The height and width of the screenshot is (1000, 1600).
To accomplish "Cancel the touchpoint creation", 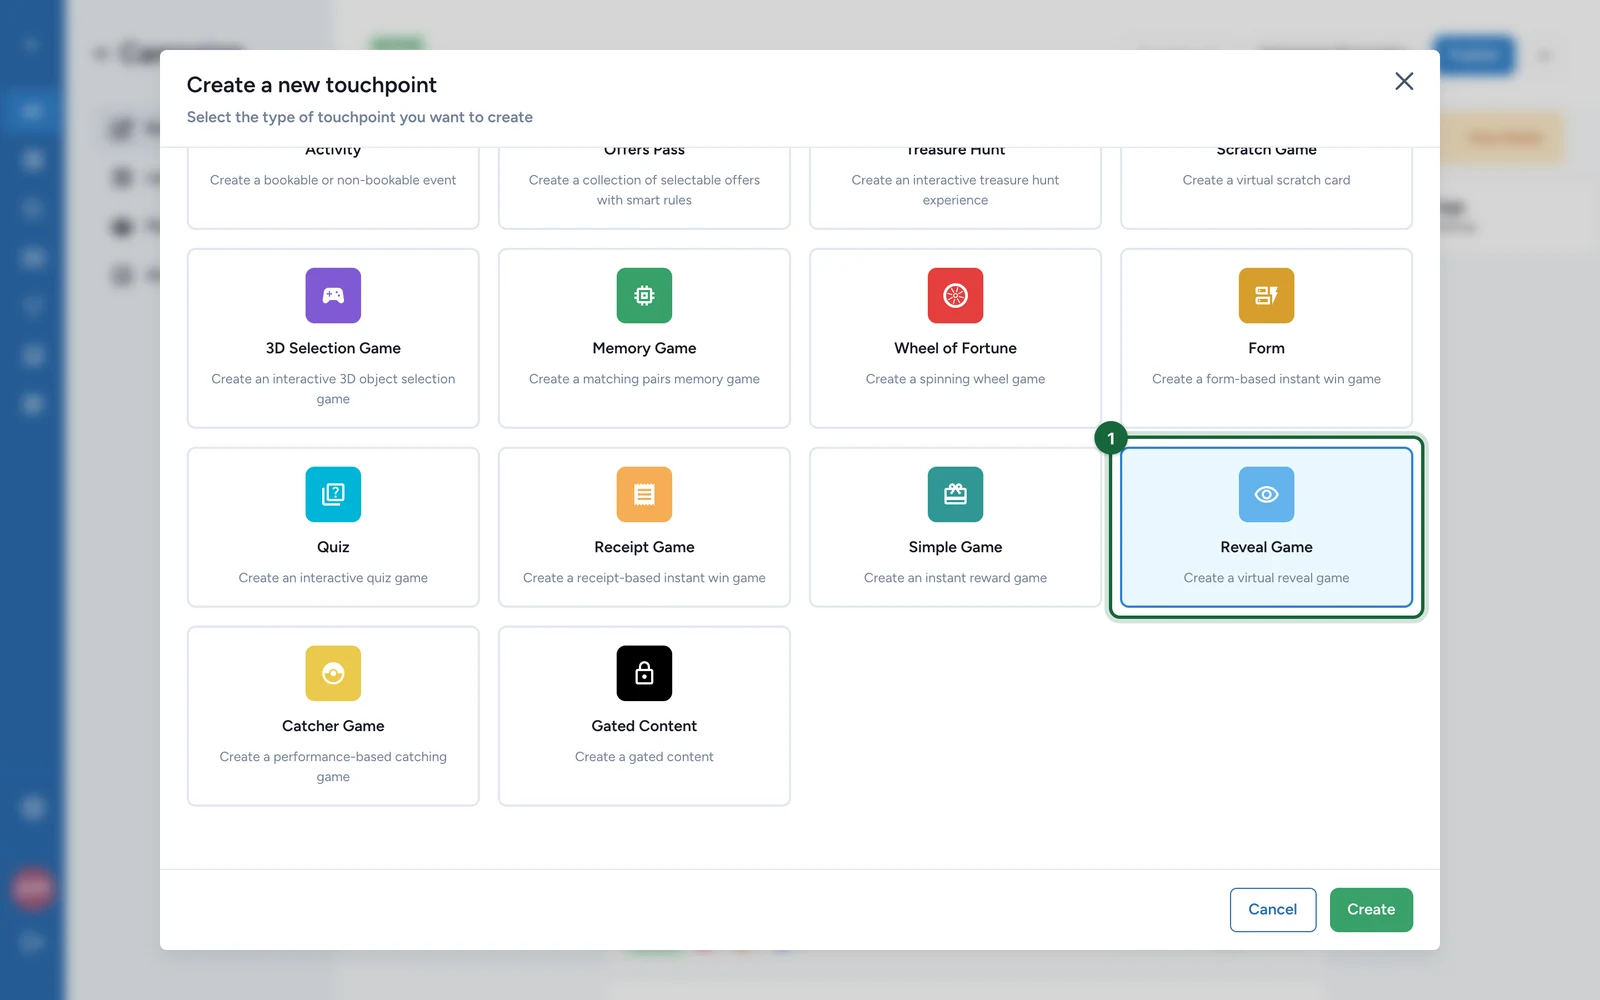I will pos(1272,909).
